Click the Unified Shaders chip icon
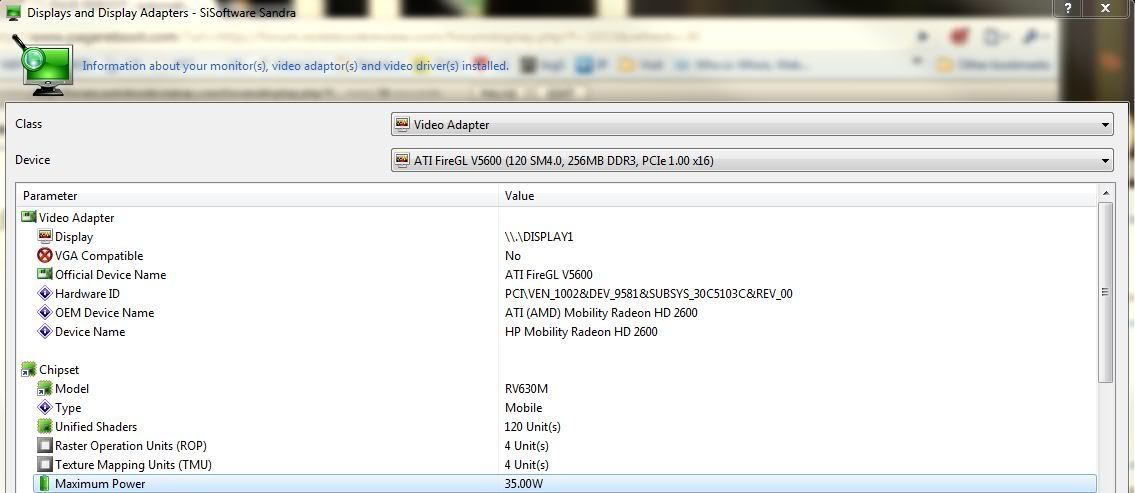Viewport: 1135px width, 493px height. pyautogui.click(x=45, y=426)
